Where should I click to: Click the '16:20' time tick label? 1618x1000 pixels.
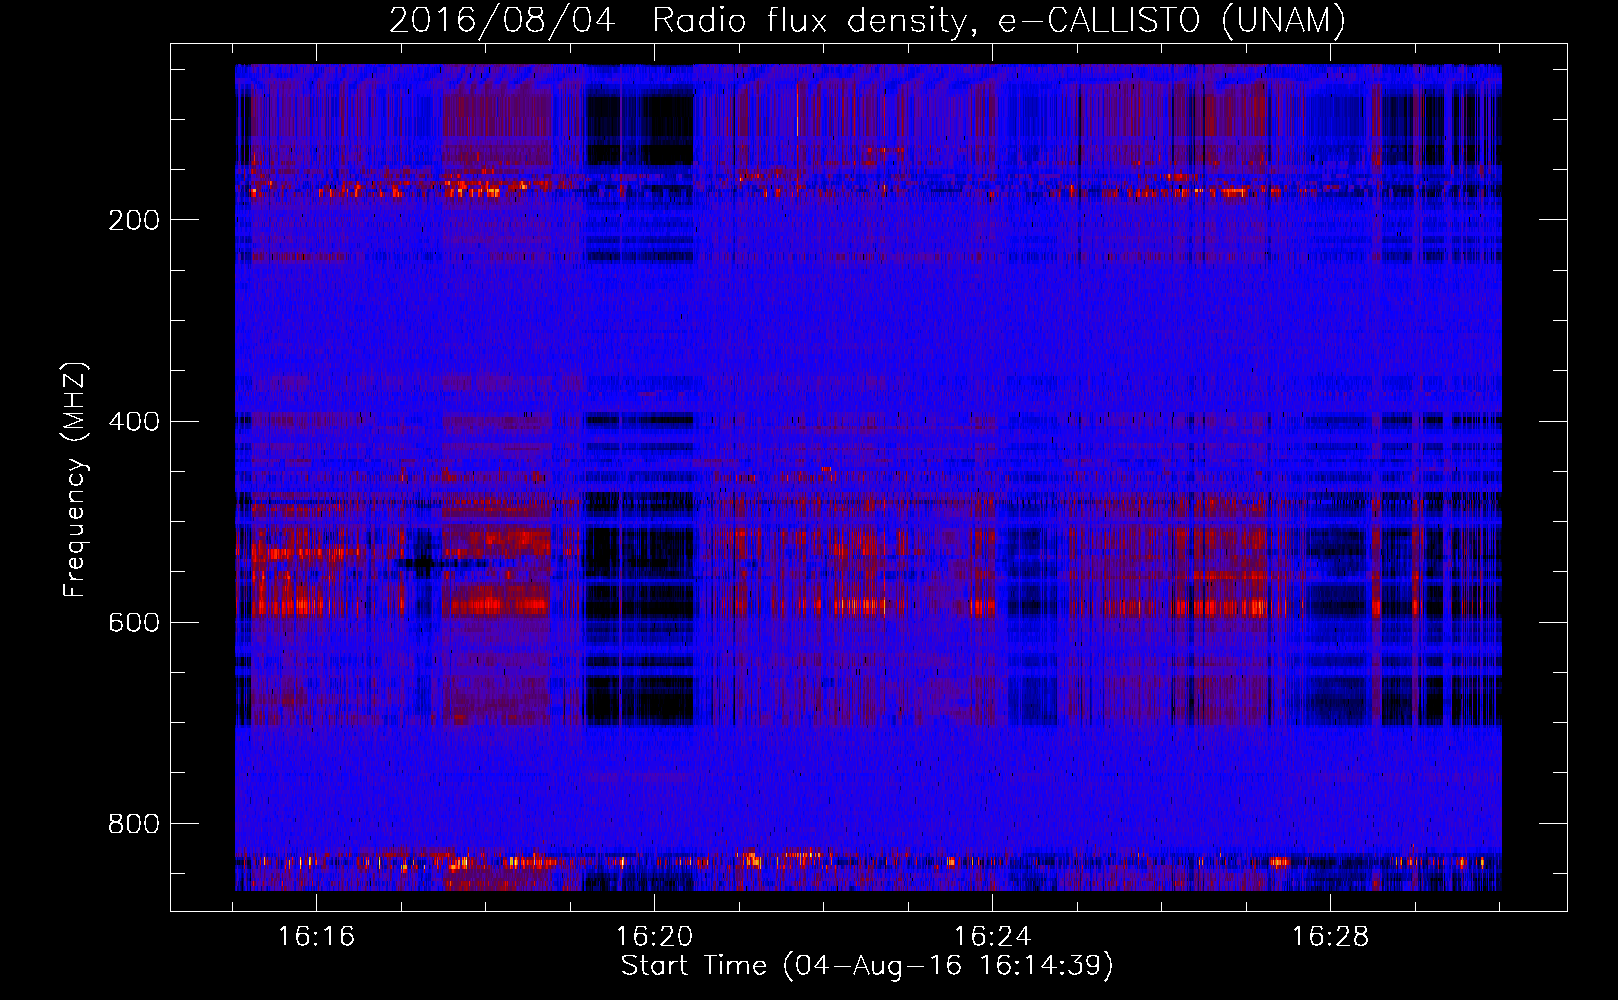tap(655, 937)
